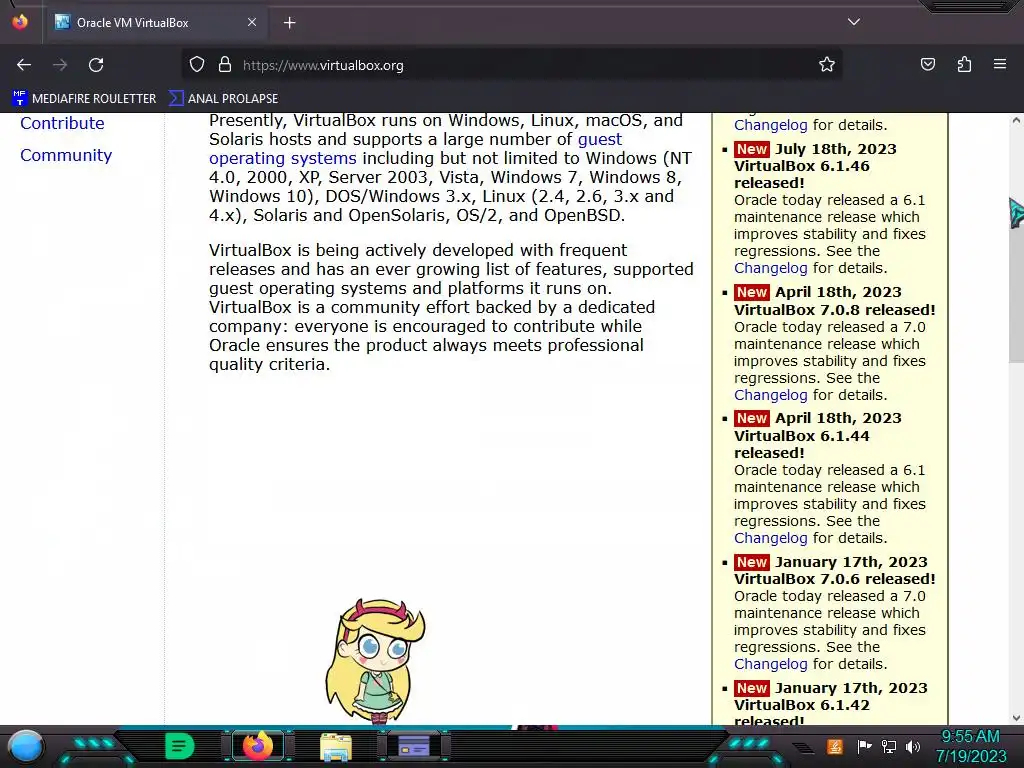Image resolution: width=1024 pixels, height=768 pixels.
Task: Click the scrollbar up arrow
Action: coord(1016,120)
